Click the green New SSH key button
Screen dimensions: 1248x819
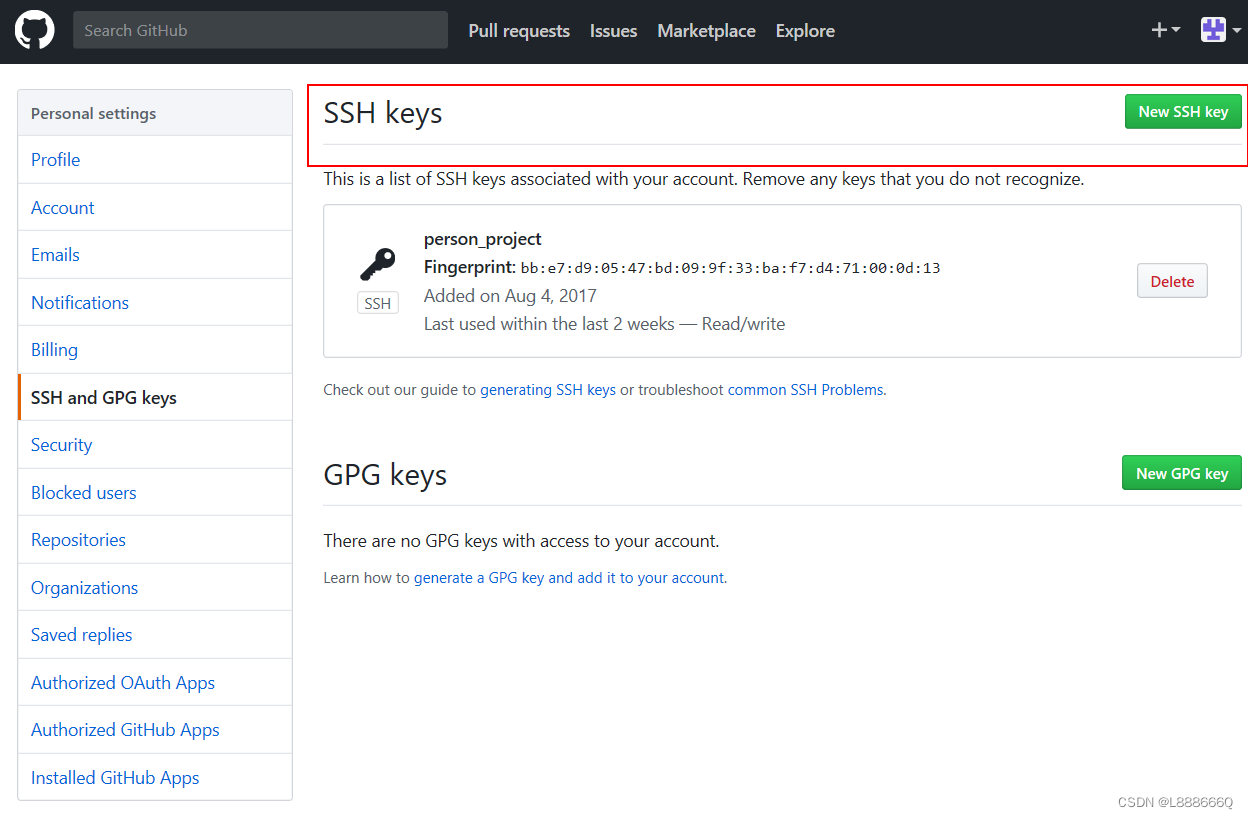[1183, 111]
